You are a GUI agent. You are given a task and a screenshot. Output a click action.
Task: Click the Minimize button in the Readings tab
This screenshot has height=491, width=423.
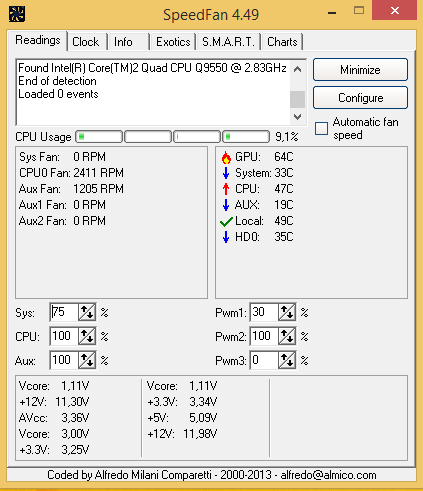(360, 70)
